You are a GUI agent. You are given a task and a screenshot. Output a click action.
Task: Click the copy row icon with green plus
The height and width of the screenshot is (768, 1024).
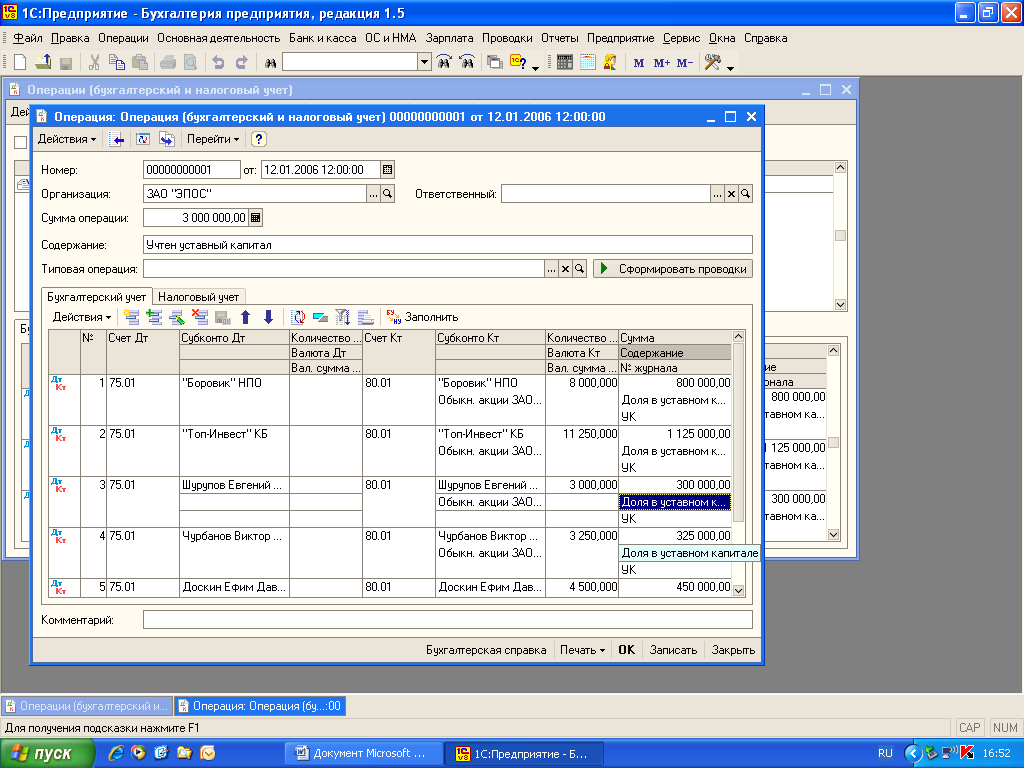(154, 317)
